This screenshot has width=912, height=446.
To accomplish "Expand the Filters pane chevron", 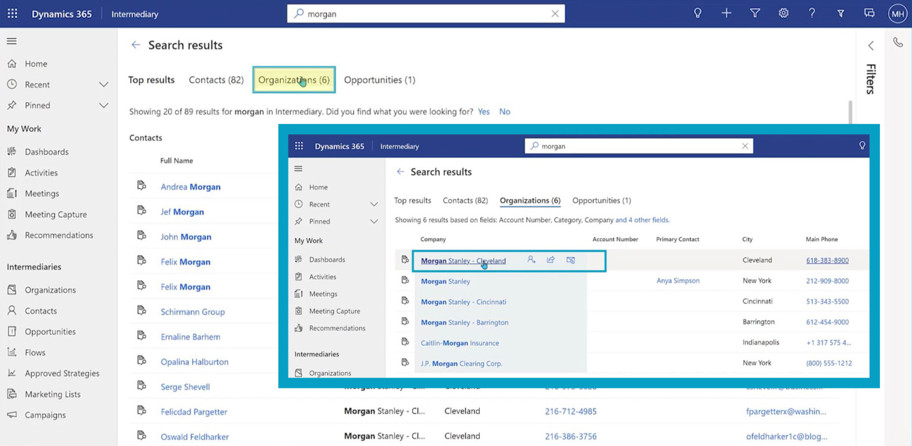I will coord(871,46).
